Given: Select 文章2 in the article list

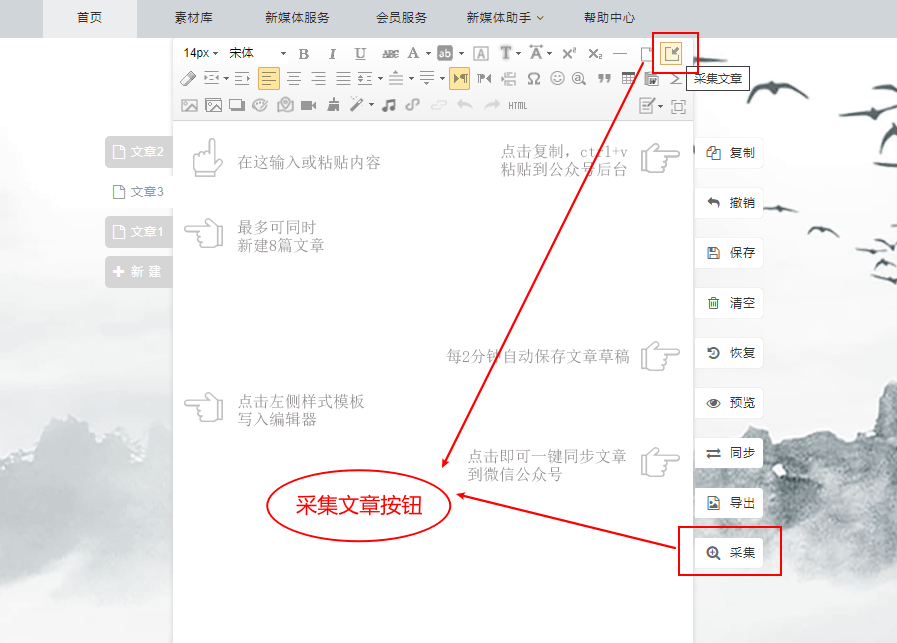Looking at the screenshot, I should (x=138, y=152).
